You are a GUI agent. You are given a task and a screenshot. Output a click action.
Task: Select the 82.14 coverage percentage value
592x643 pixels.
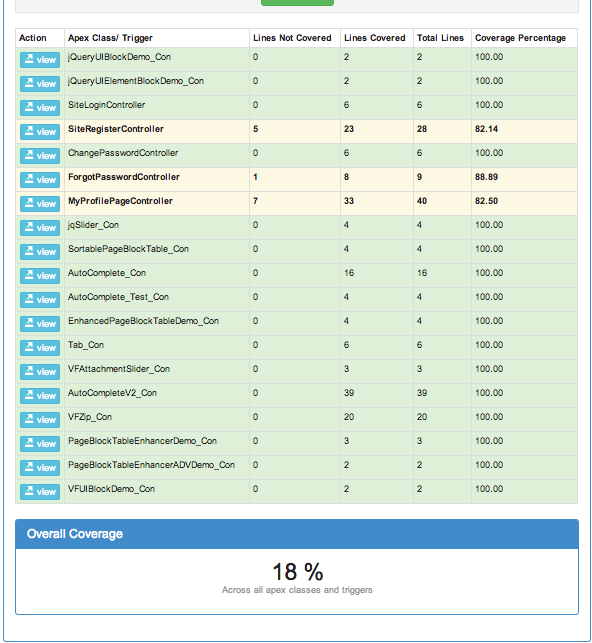pos(486,129)
